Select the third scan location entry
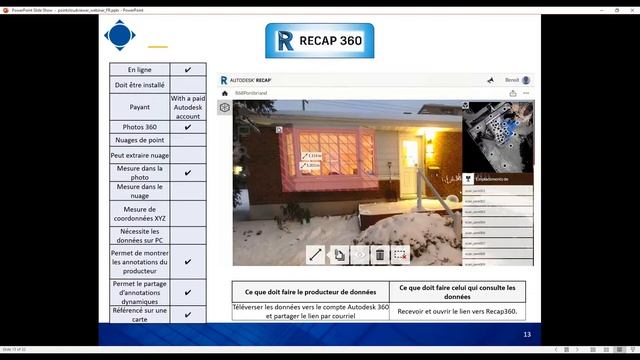The width and height of the screenshot is (640, 360). 498,212
